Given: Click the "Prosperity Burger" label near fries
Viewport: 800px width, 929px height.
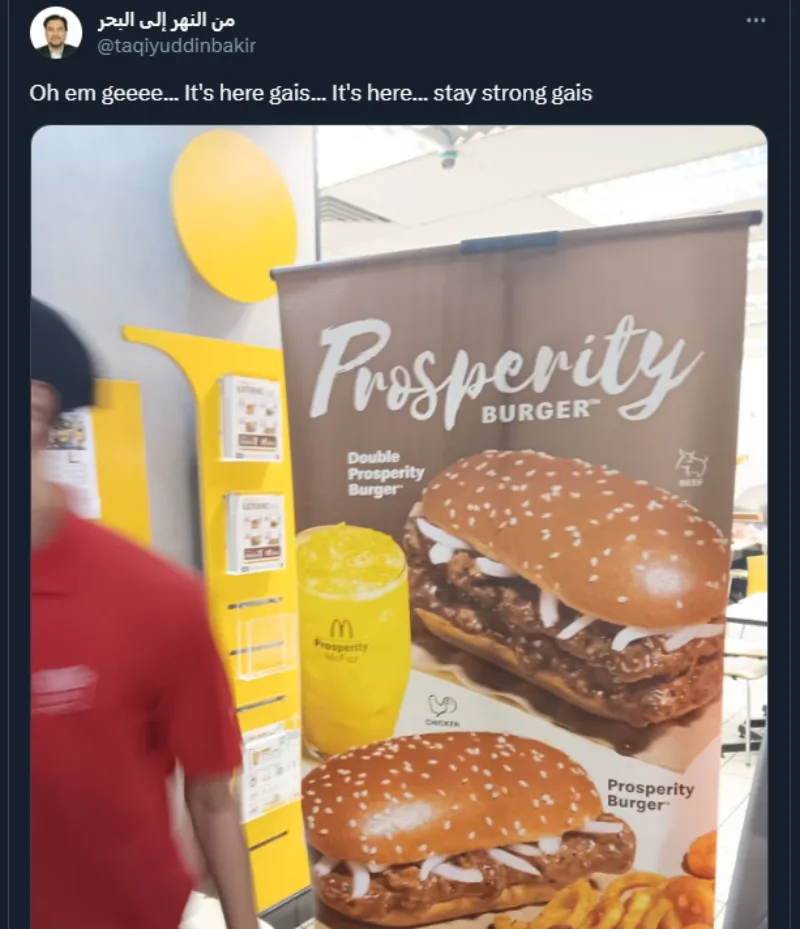Looking at the screenshot, I should click(650, 796).
